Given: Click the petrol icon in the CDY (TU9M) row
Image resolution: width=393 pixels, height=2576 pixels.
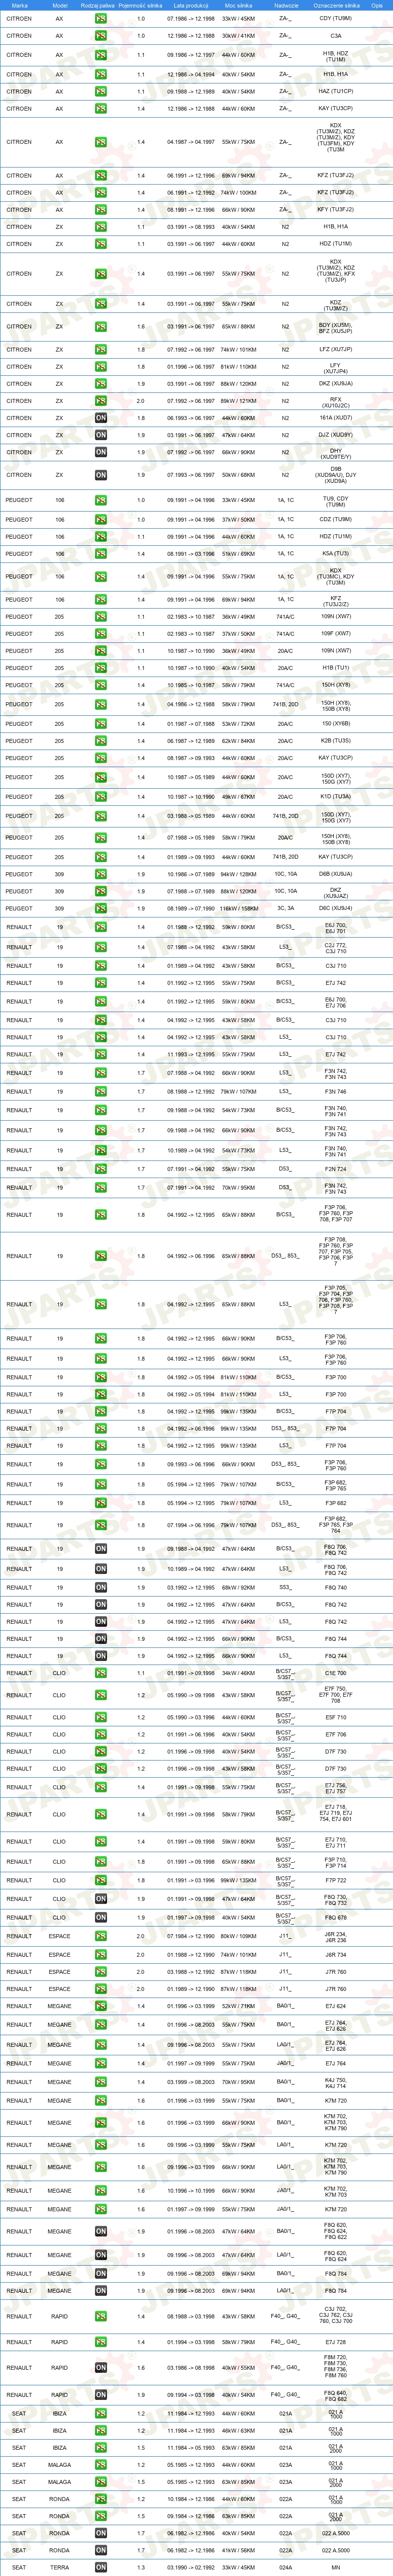Looking at the screenshot, I should click(x=101, y=19).
